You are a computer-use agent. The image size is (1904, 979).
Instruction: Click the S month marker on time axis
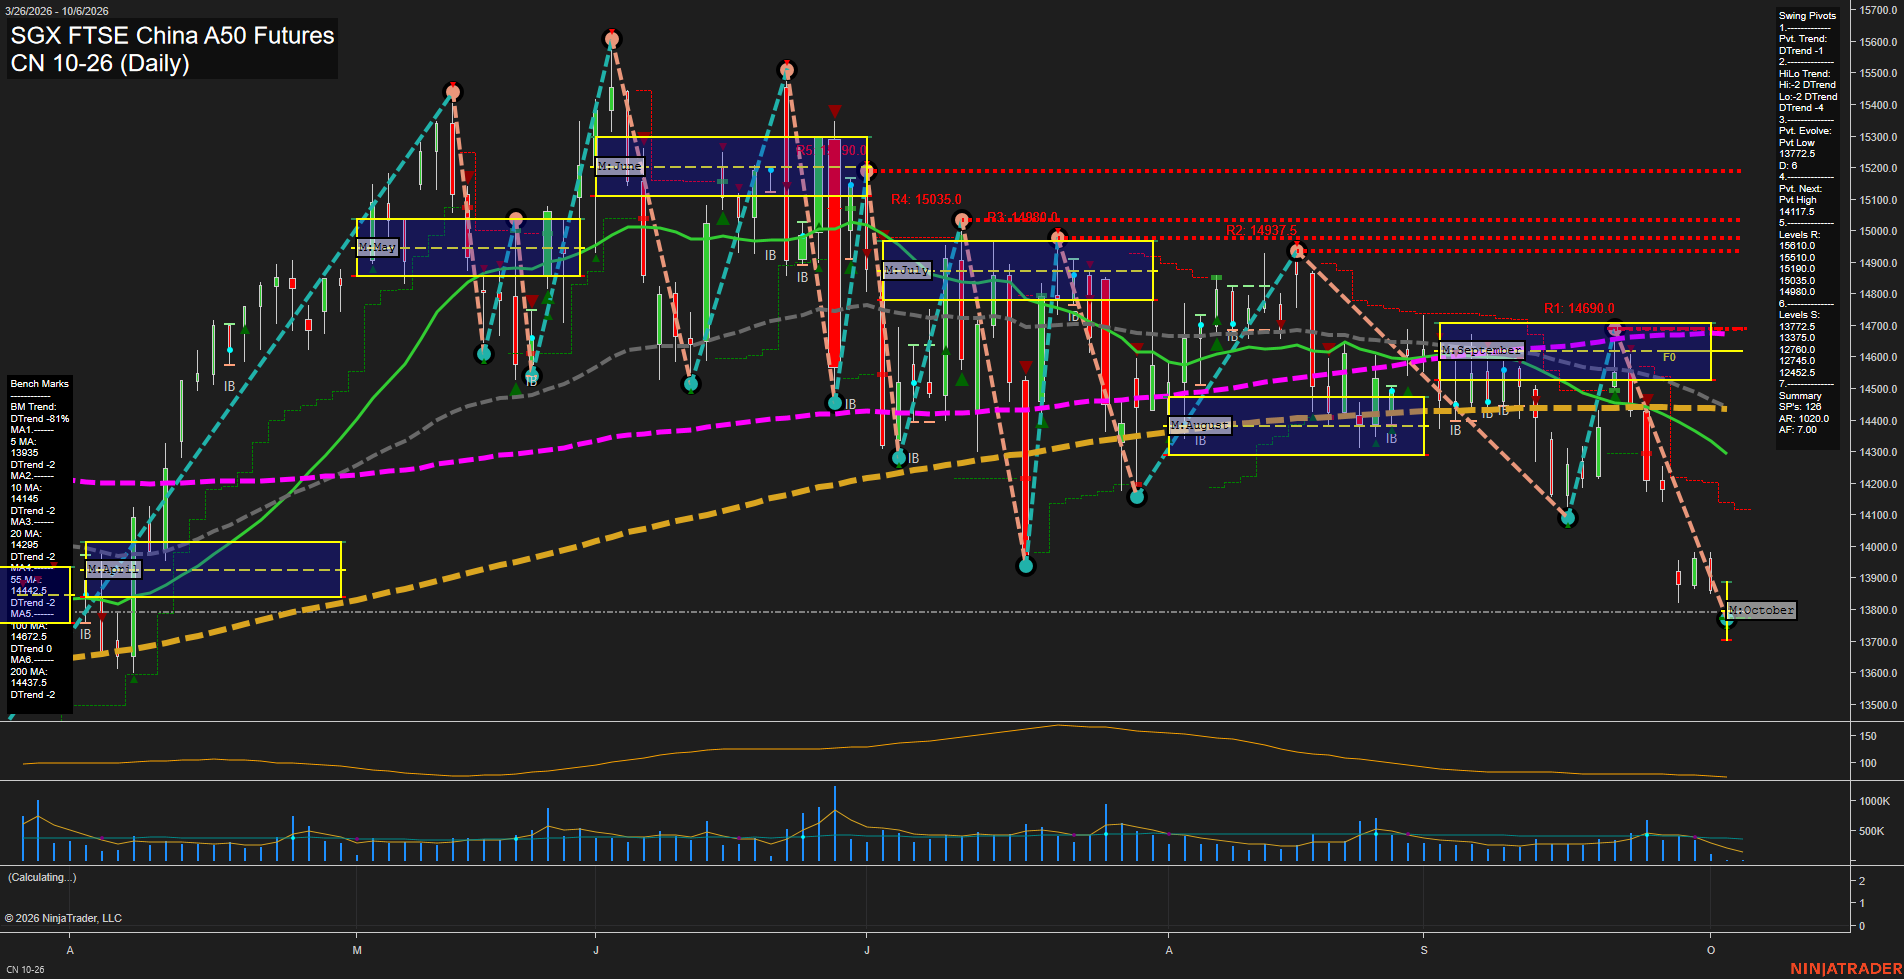pos(1424,950)
